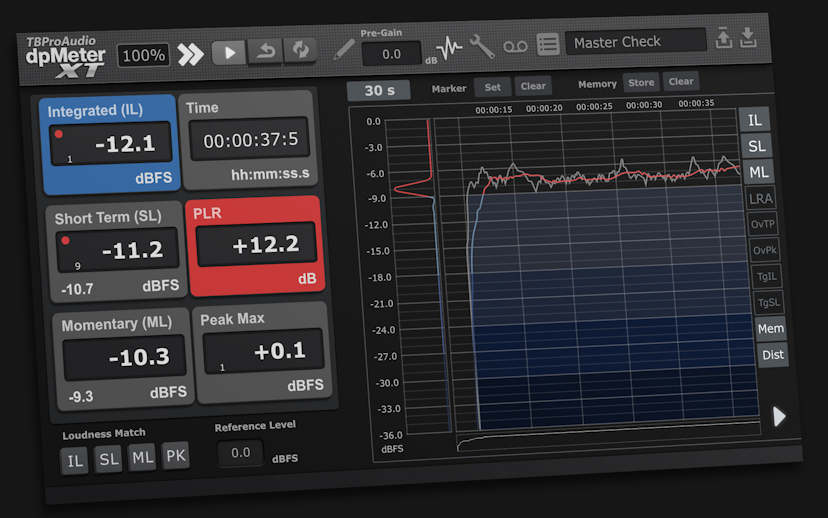Click the sync refresh arrows button
Screen dimensions: 828x518
pos(300,50)
